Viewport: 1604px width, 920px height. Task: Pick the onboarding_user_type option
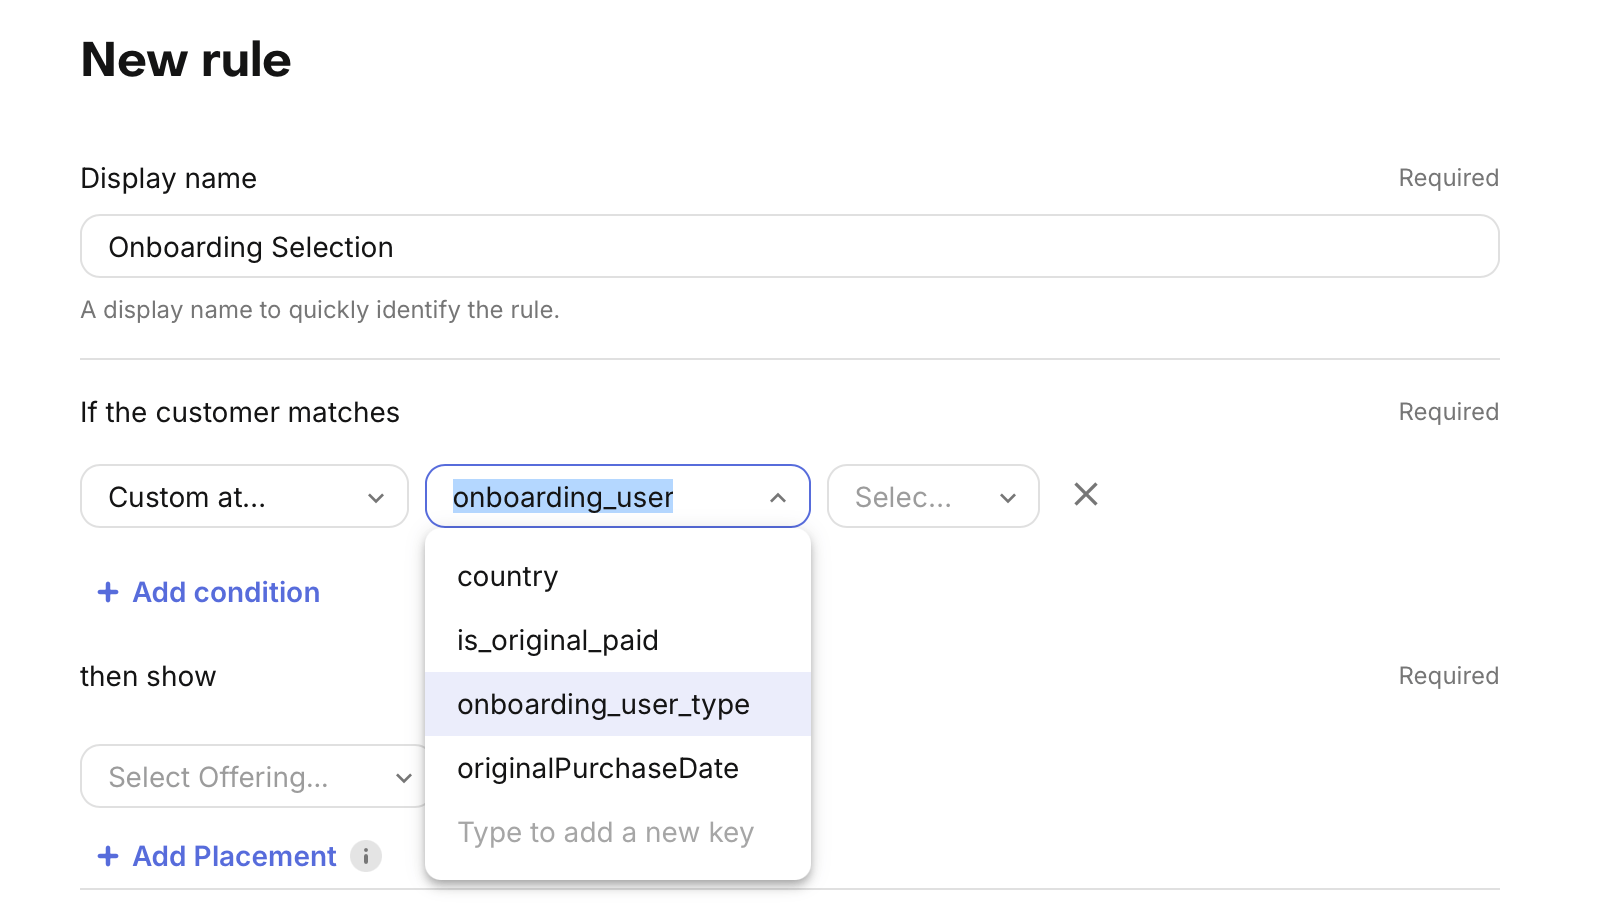tap(603, 705)
